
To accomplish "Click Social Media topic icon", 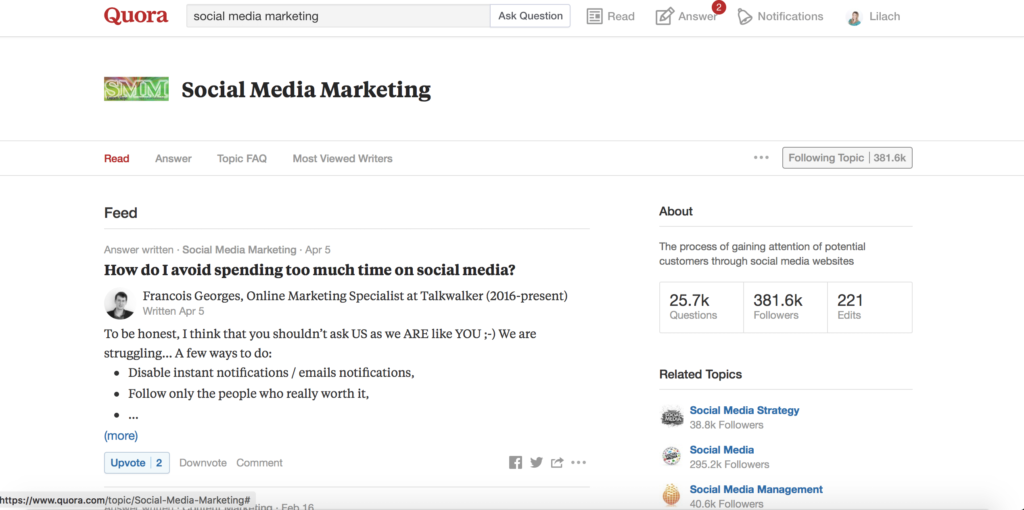I will click(x=672, y=456).
